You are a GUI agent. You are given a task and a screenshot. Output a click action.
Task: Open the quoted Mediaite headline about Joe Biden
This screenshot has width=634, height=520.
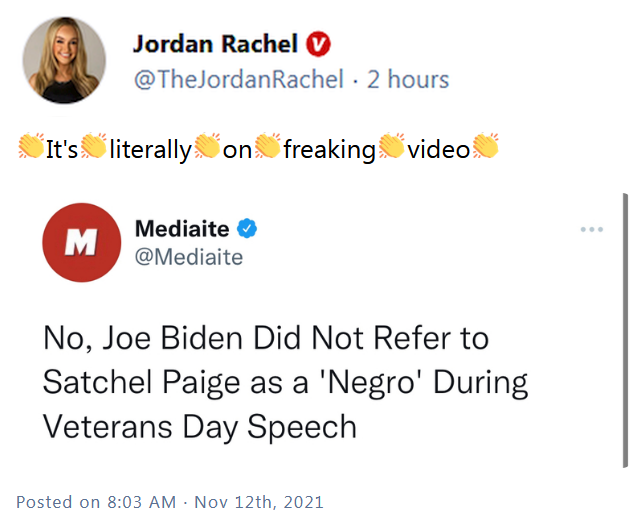pos(285,382)
